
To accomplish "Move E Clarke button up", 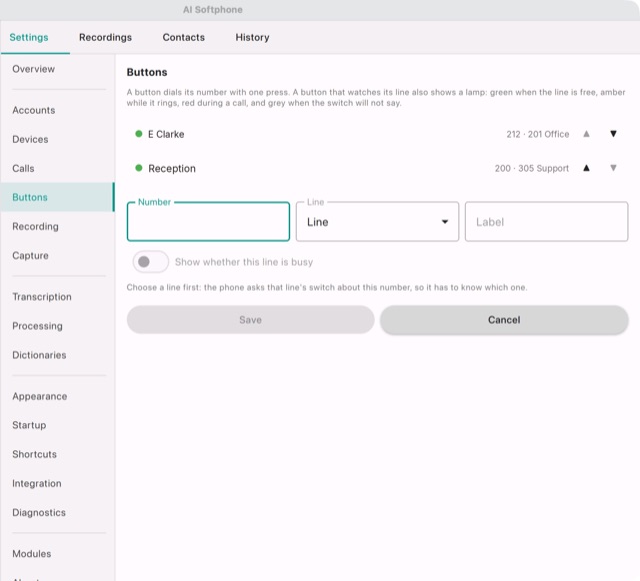I will [586, 134].
